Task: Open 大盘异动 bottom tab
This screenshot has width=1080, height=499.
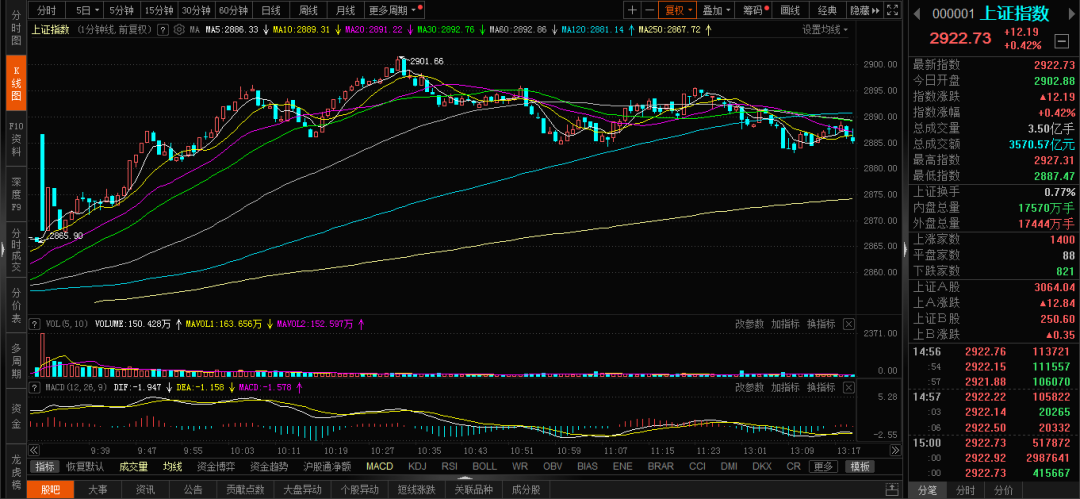Action: (x=301, y=490)
